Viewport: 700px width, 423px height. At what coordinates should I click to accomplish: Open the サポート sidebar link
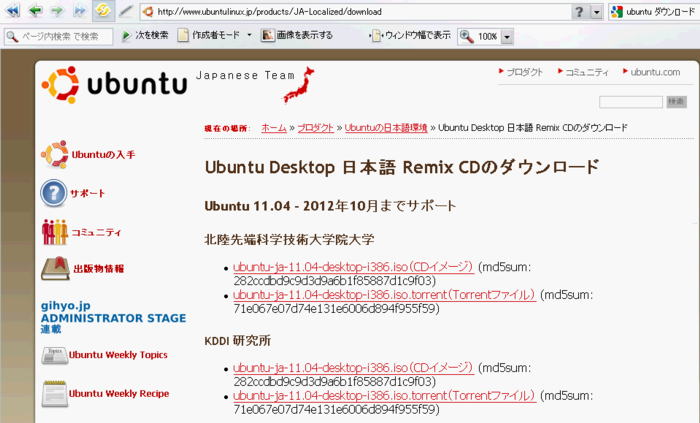tap(88, 193)
